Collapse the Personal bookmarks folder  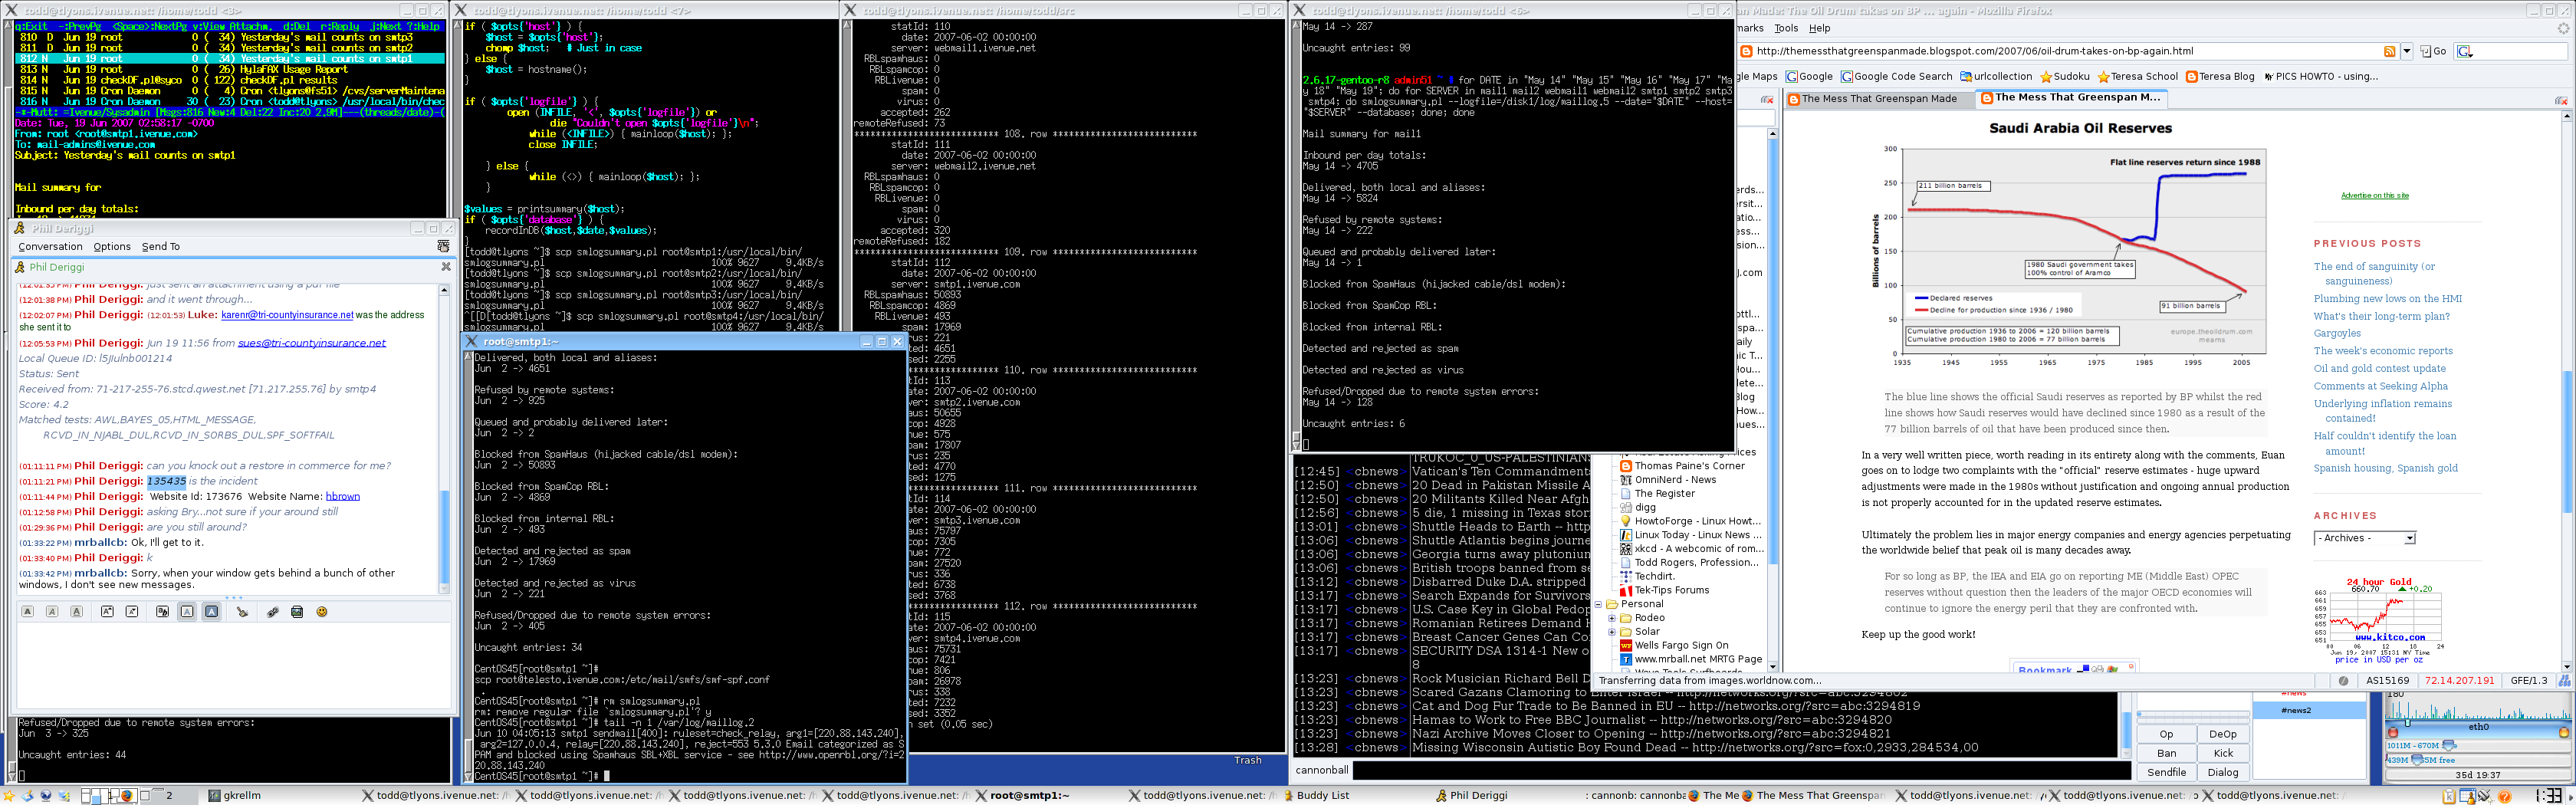coord(1598,604)
